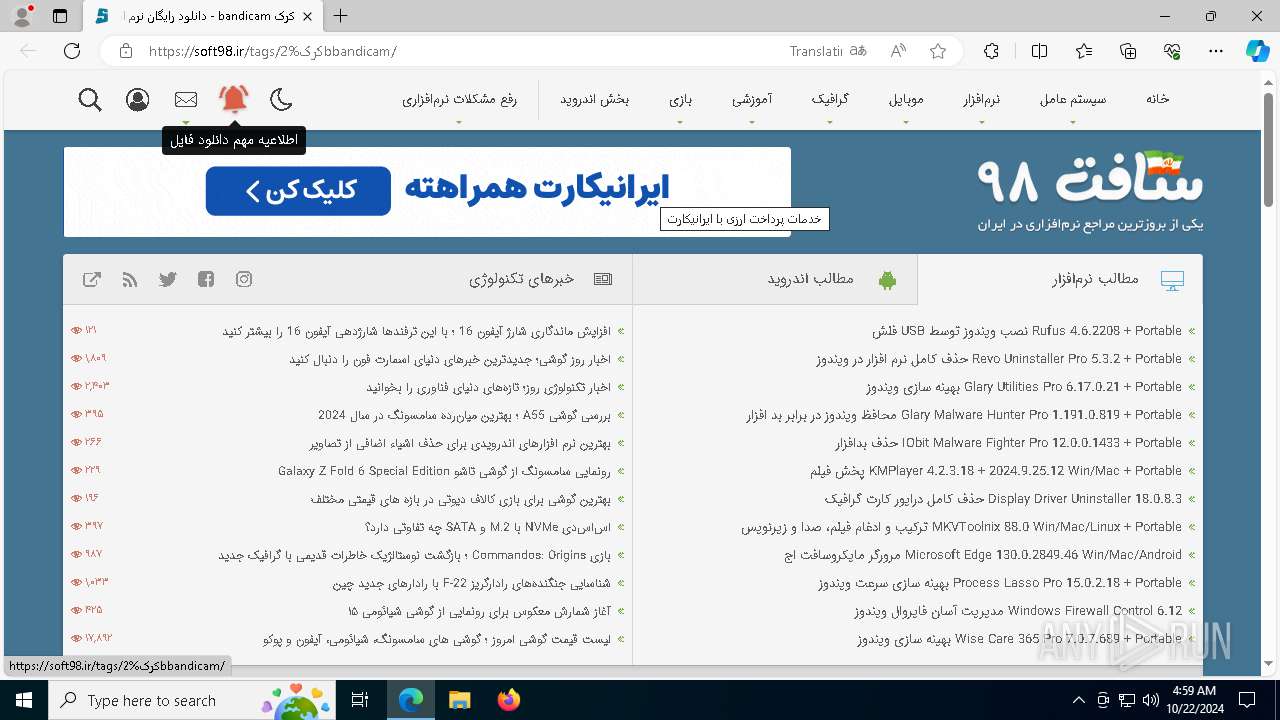Open KMPlayer 4.2.3.18 link
Image resolution: width=1280 pixels, height=720 pixels.
(995, 471)
